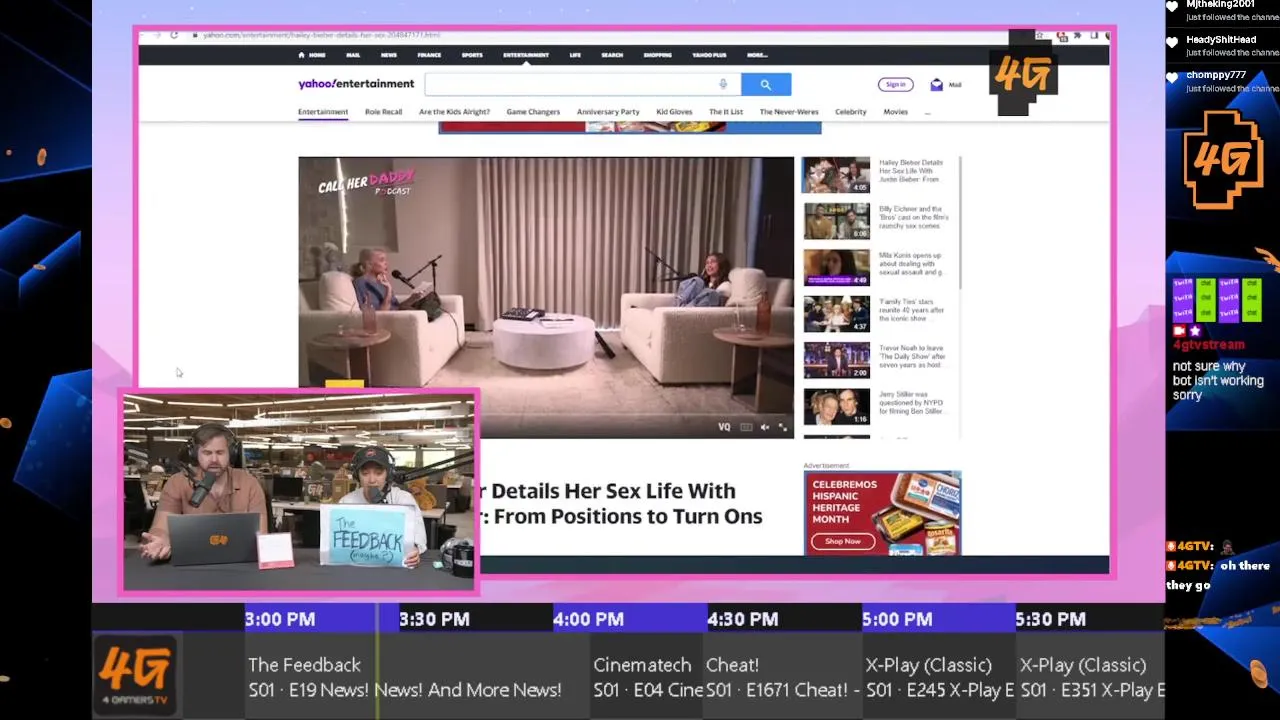Open the Role Recall tab
This screenshot has height=720, width=1280.
coord(383,112)
